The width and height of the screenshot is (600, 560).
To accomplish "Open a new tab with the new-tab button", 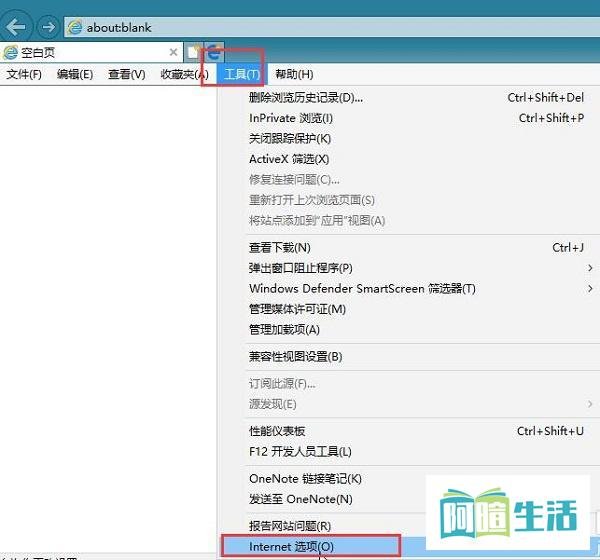I will pos(194,52).
